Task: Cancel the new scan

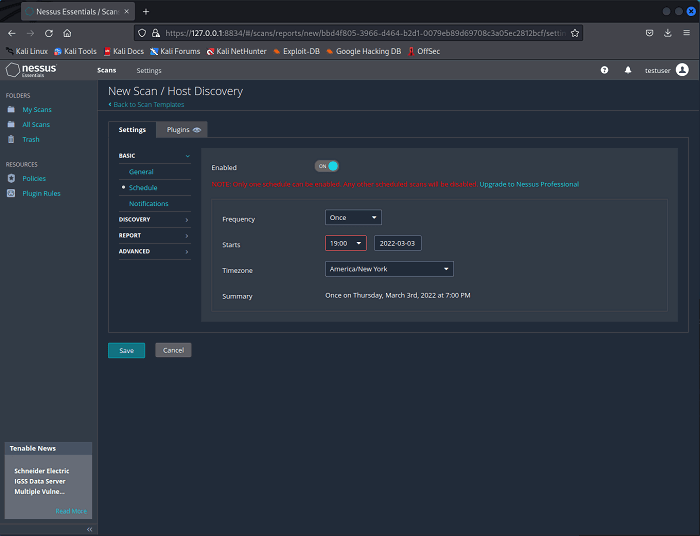Action: click(173, 350)
